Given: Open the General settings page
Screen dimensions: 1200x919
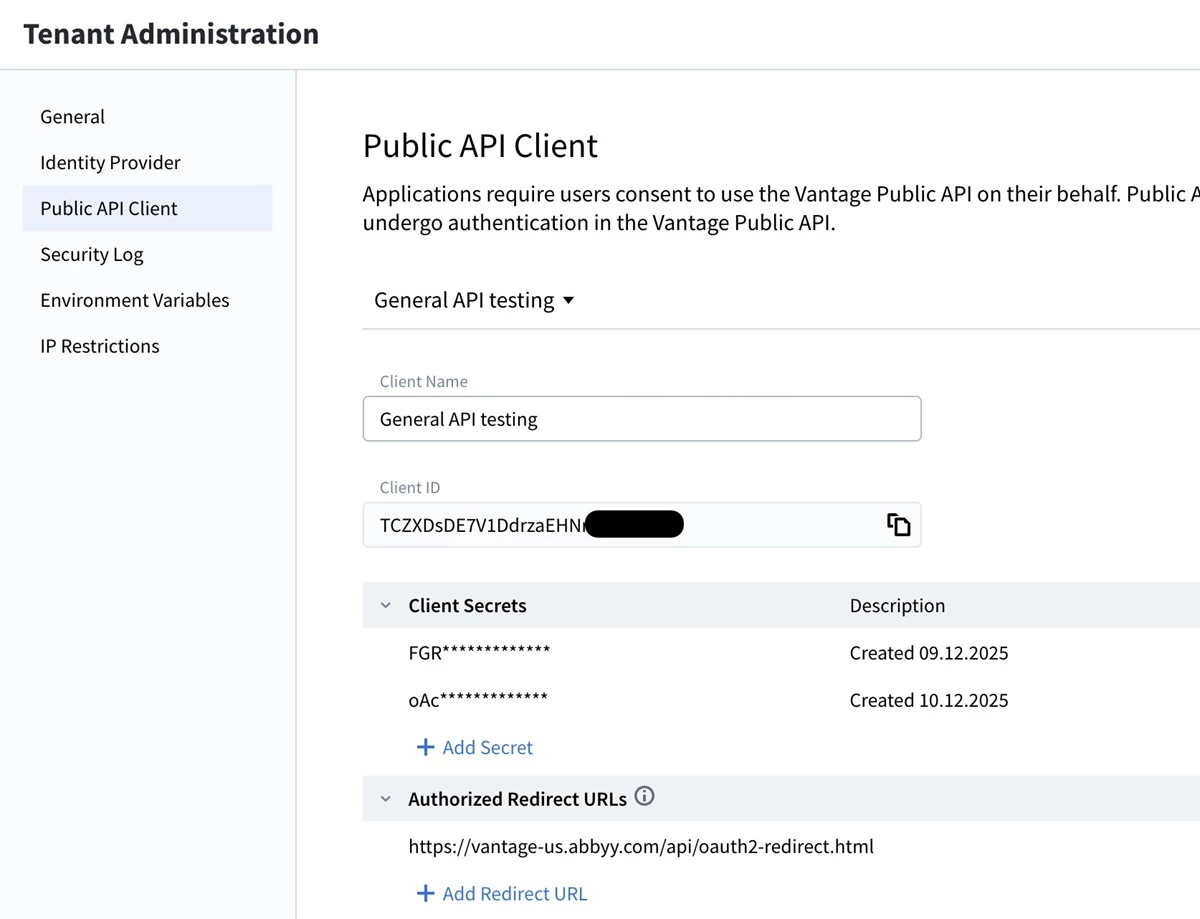Looking at the screenshot, I should tap(72, 116).
